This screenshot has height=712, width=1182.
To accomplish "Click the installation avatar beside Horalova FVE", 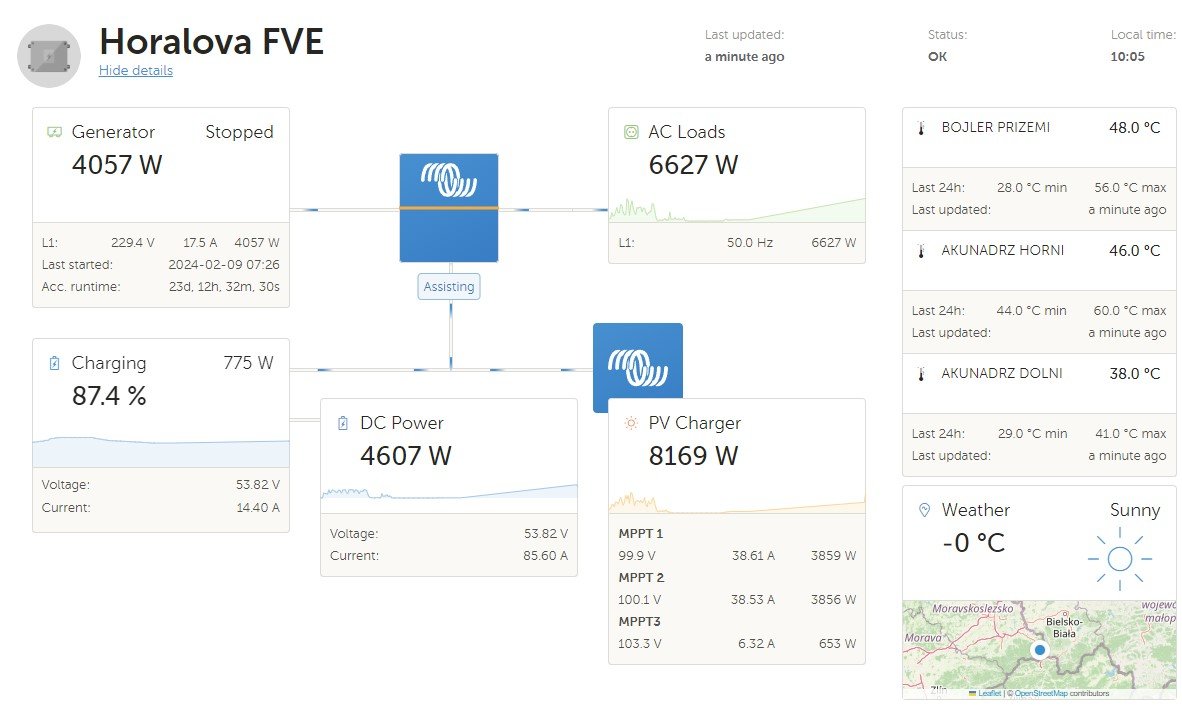I will pos(49,55).
